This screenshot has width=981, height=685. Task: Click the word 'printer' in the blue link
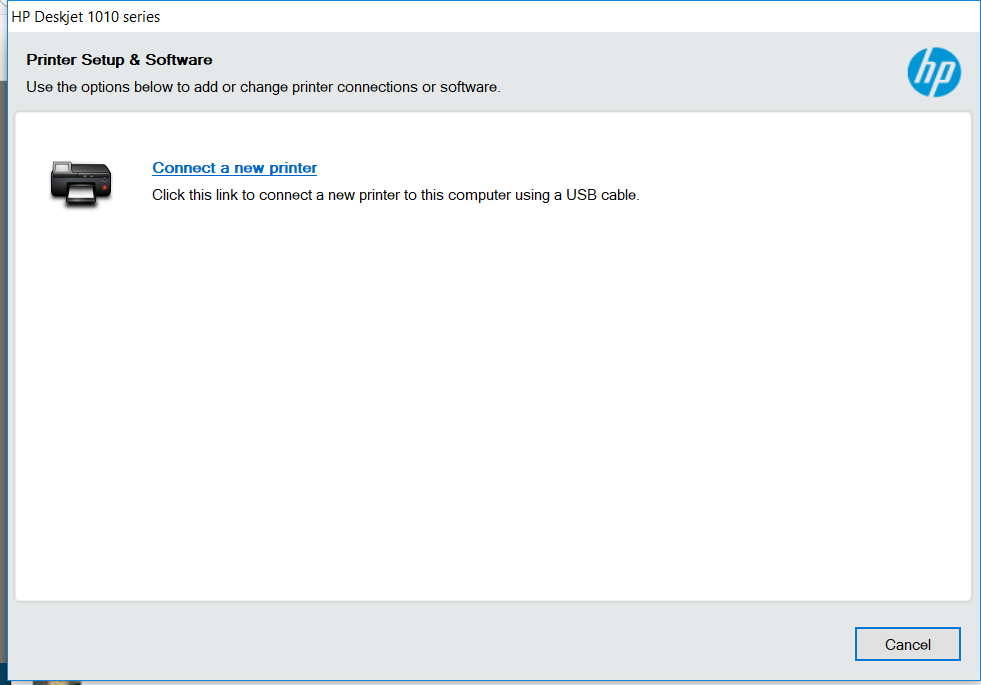click(x=293, y=168)
